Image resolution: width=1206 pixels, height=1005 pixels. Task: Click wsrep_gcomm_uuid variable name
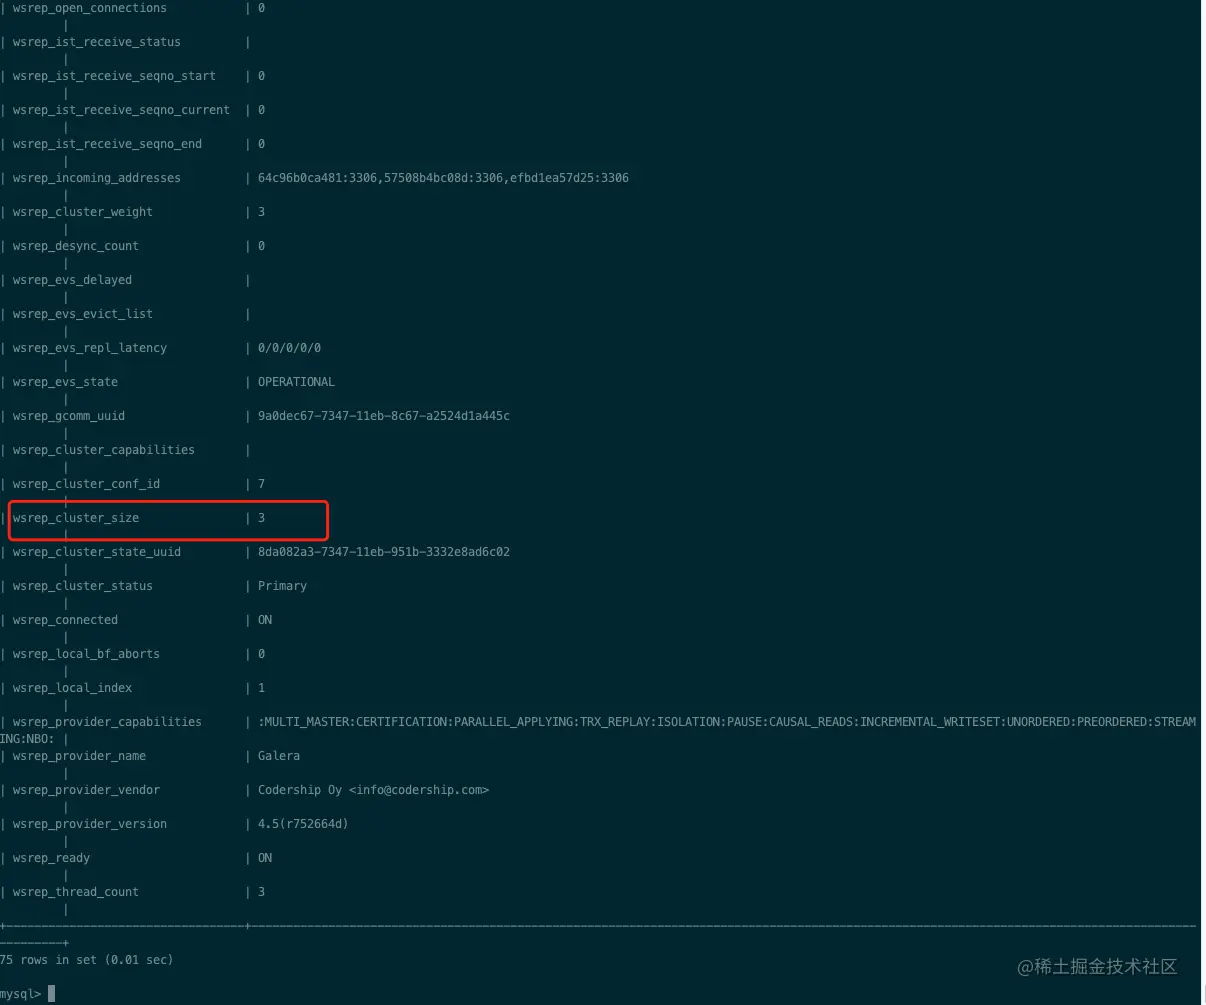point(68,416)
